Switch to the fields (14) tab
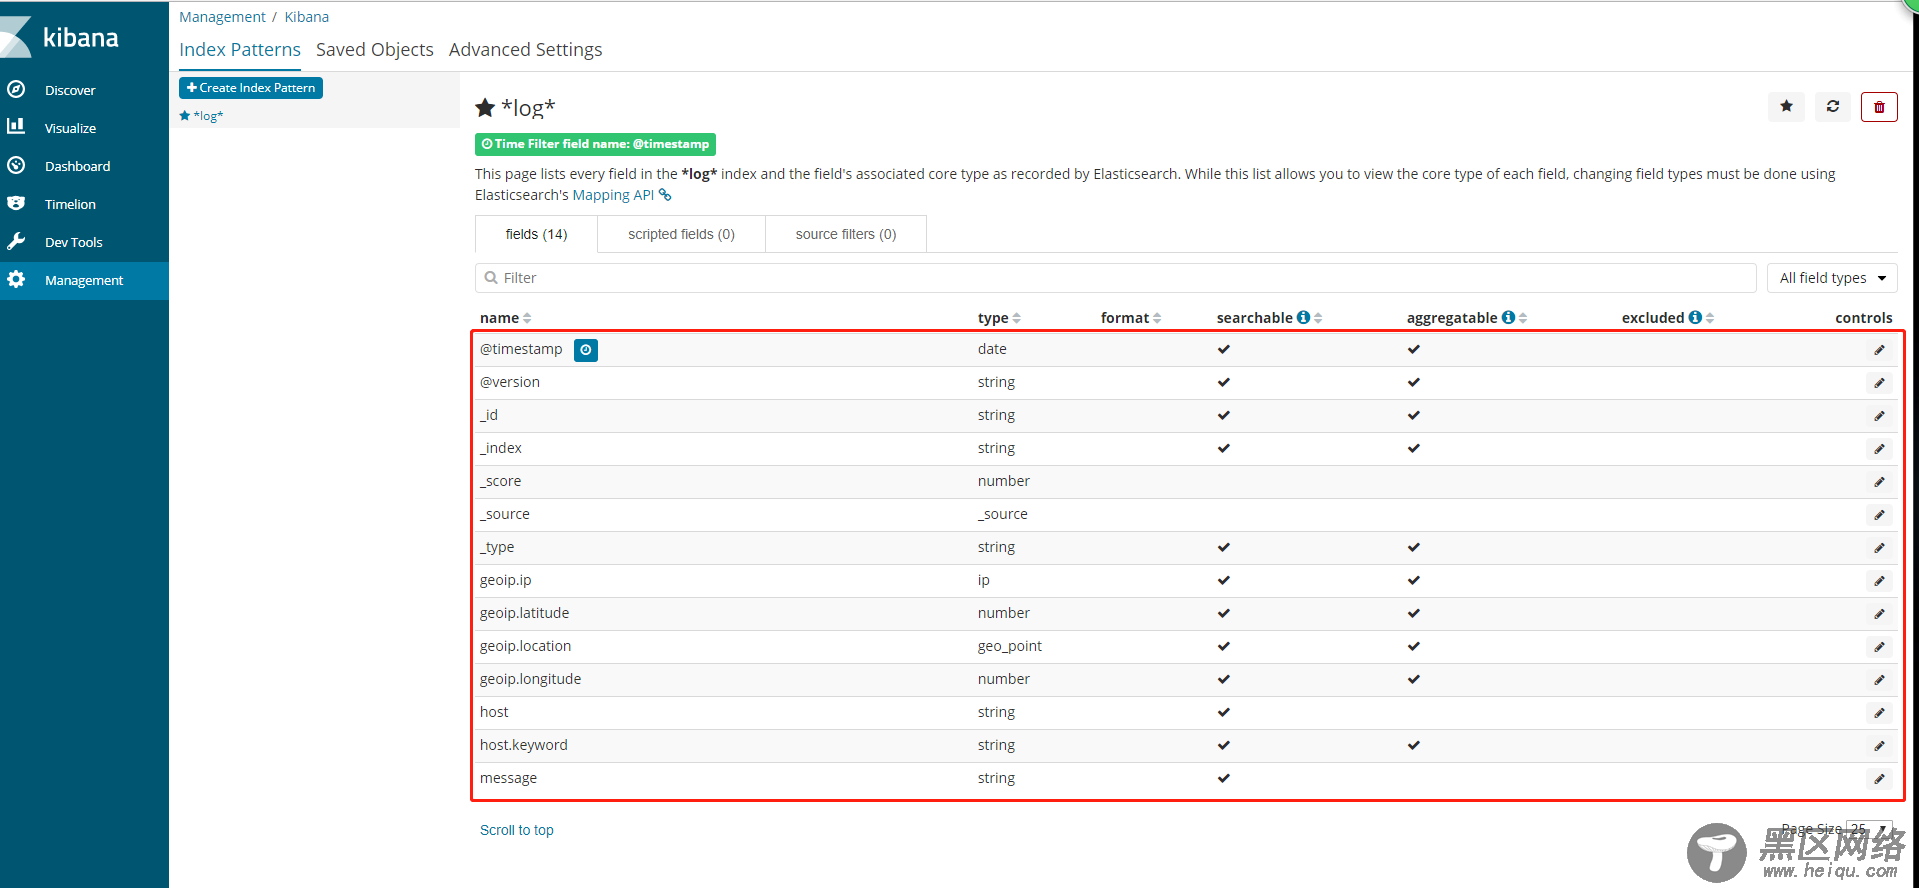Viewport: 1919px width, 888px height. (536, 234)
